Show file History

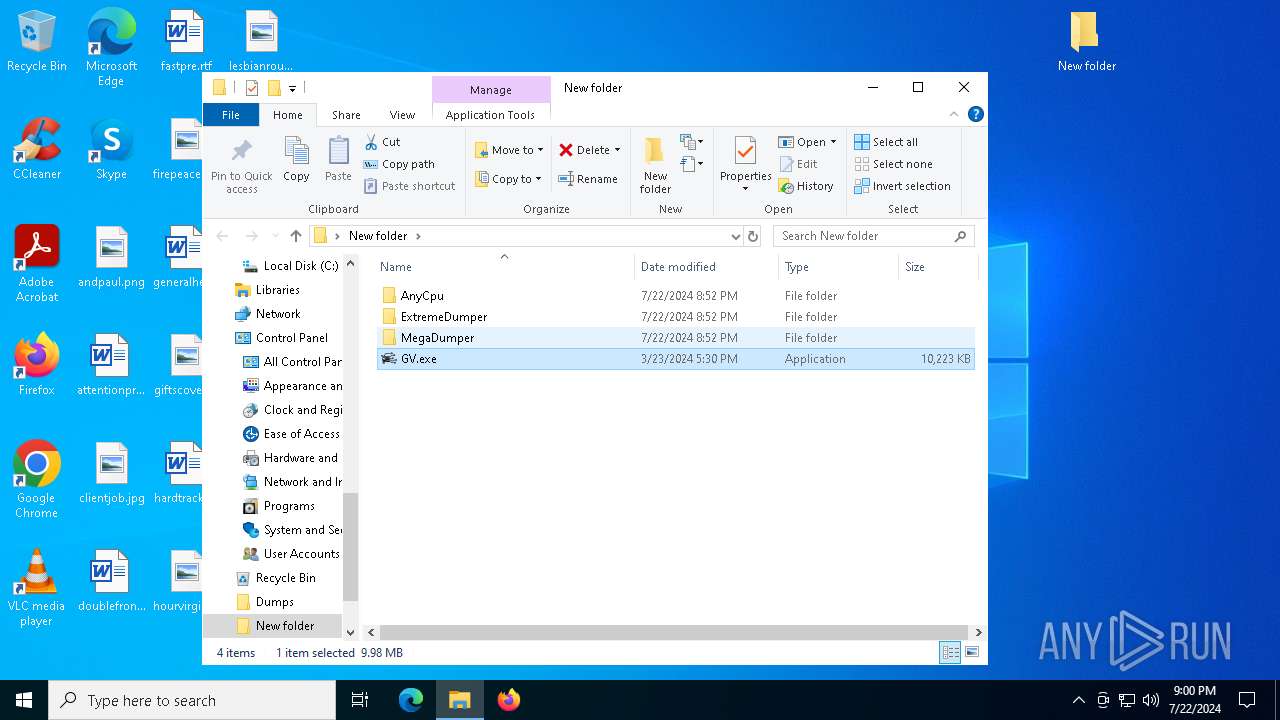pos(805,186)
